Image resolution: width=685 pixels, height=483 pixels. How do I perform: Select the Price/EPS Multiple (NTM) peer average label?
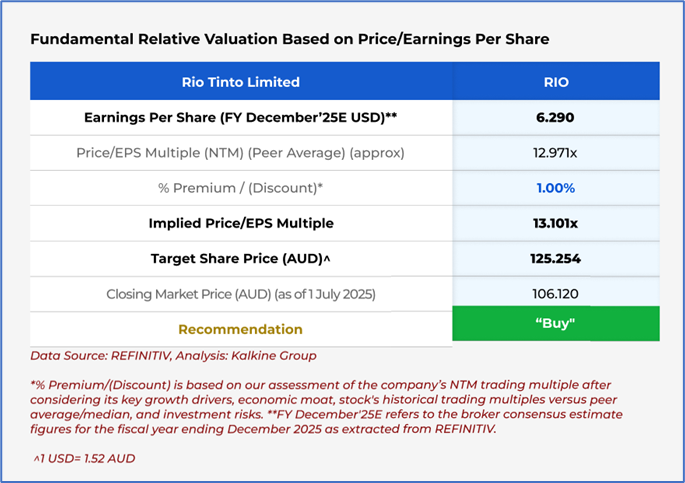click(x=241, y=153)
